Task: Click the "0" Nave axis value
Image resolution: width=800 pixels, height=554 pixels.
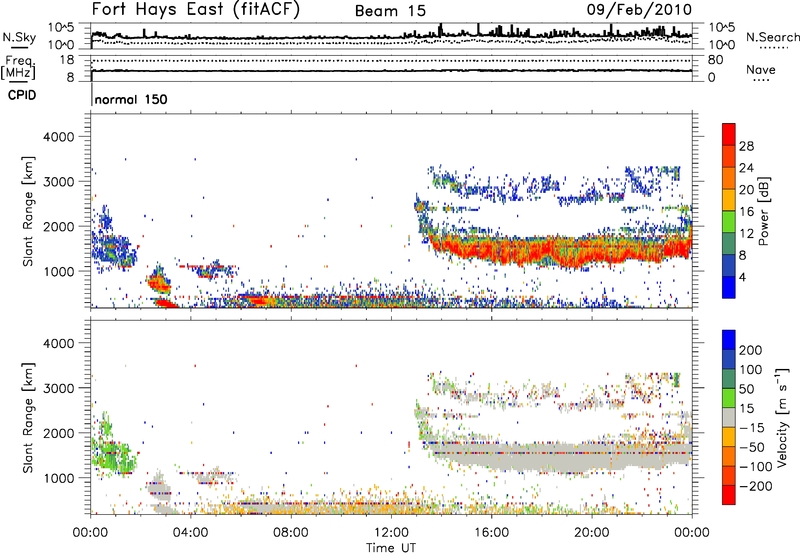Action: [x=712, y=78]
